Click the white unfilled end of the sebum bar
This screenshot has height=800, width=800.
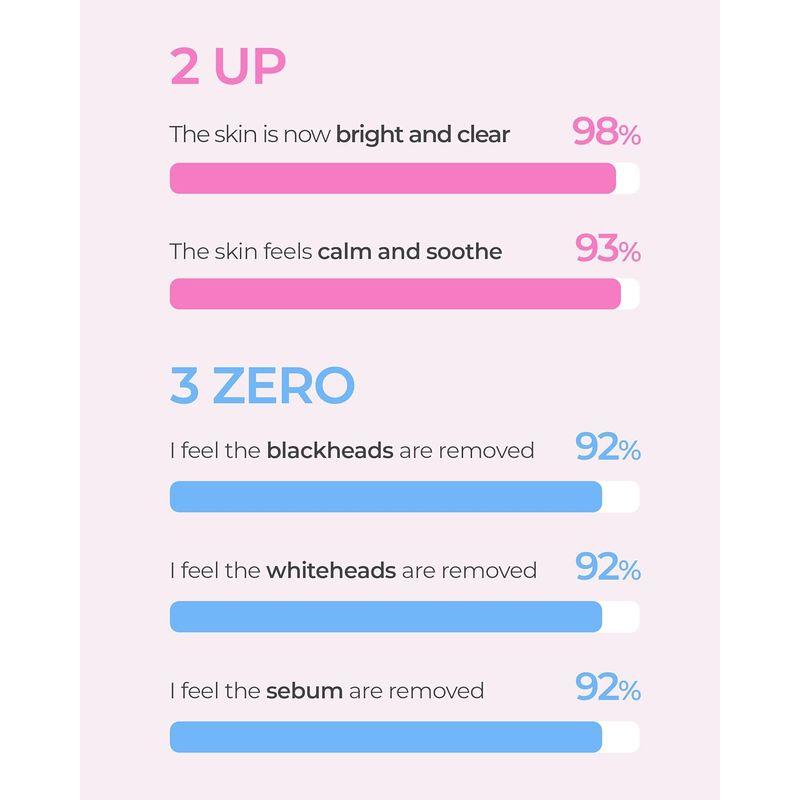[x=621, y=737]
